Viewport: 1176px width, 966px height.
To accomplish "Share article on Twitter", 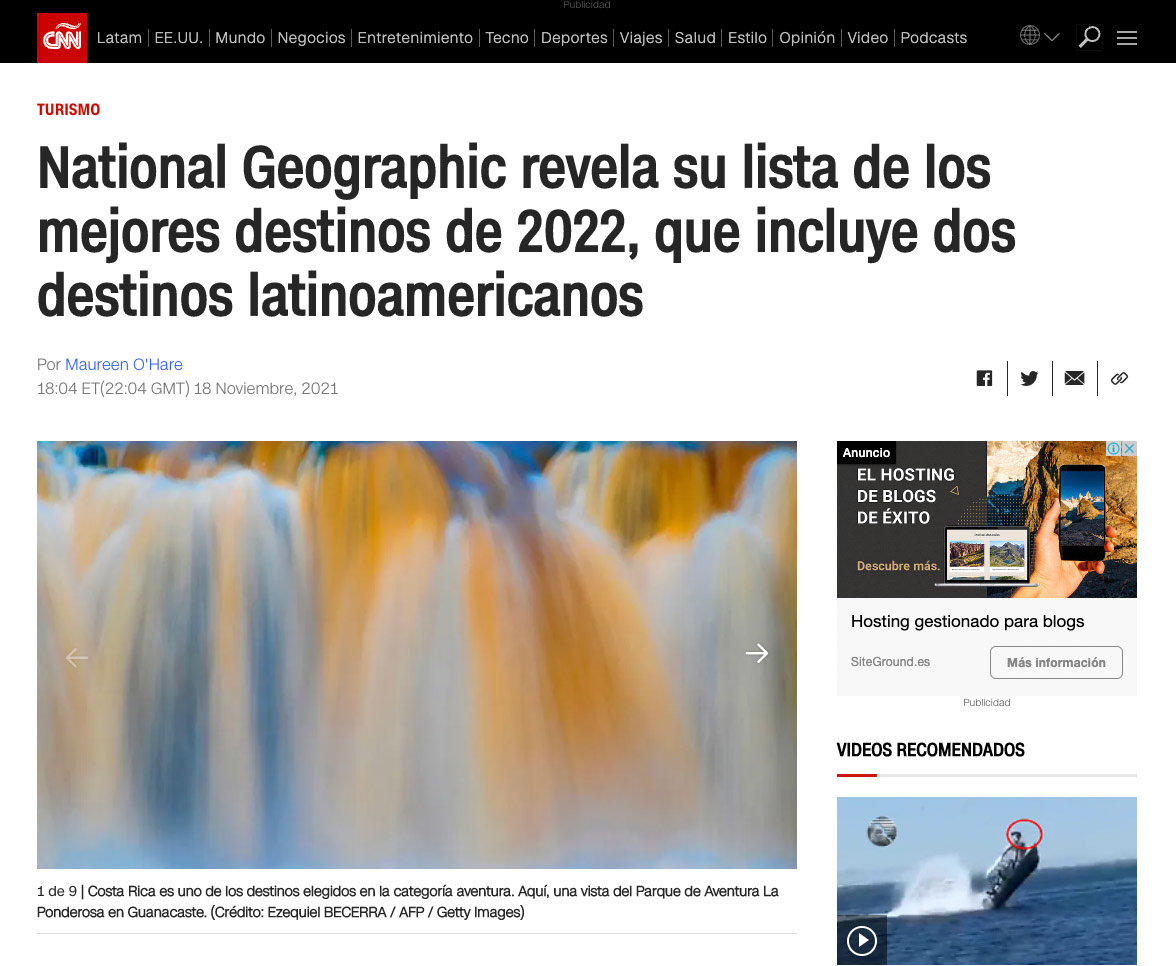I will [x=1029, y=378].
